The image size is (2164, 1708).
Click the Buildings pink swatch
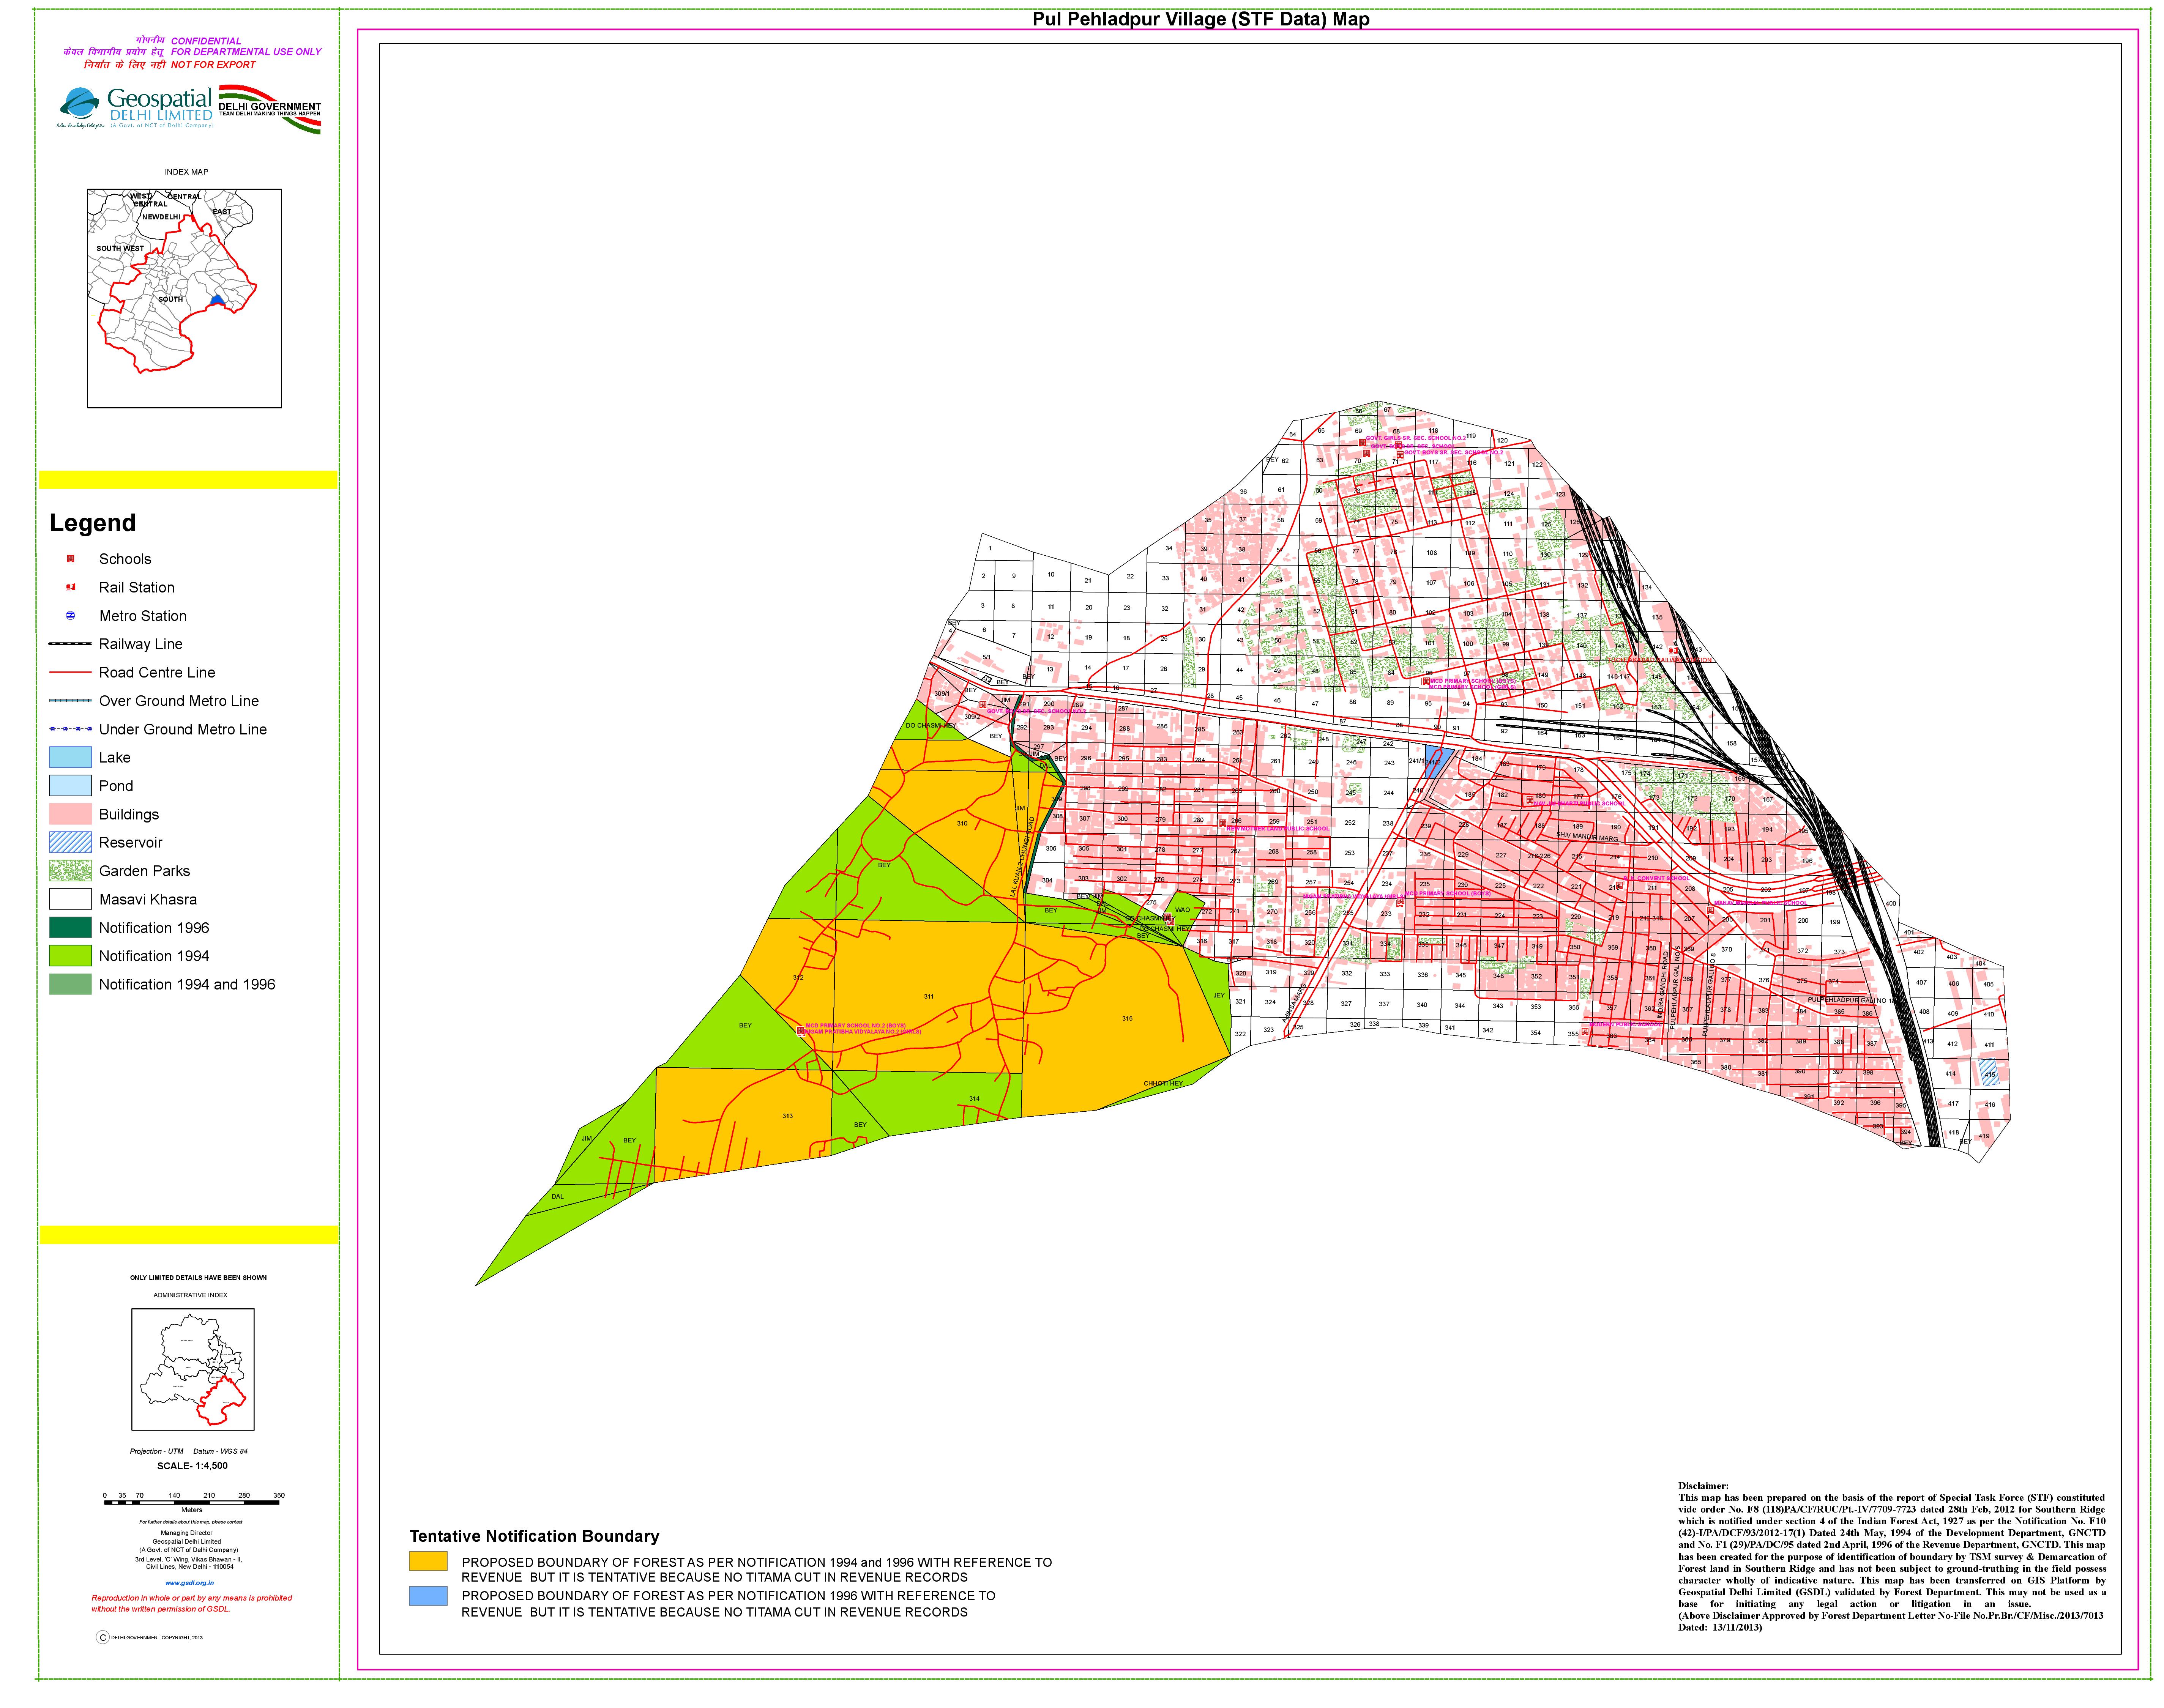(70, 814)
